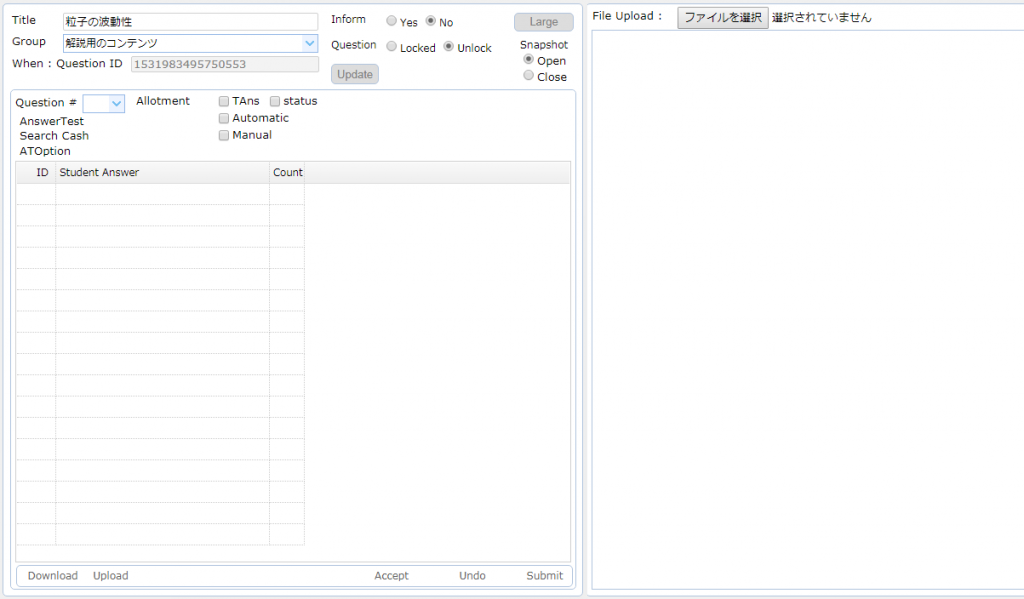
Task: Select the Inform No radio button
Action: 431,21
